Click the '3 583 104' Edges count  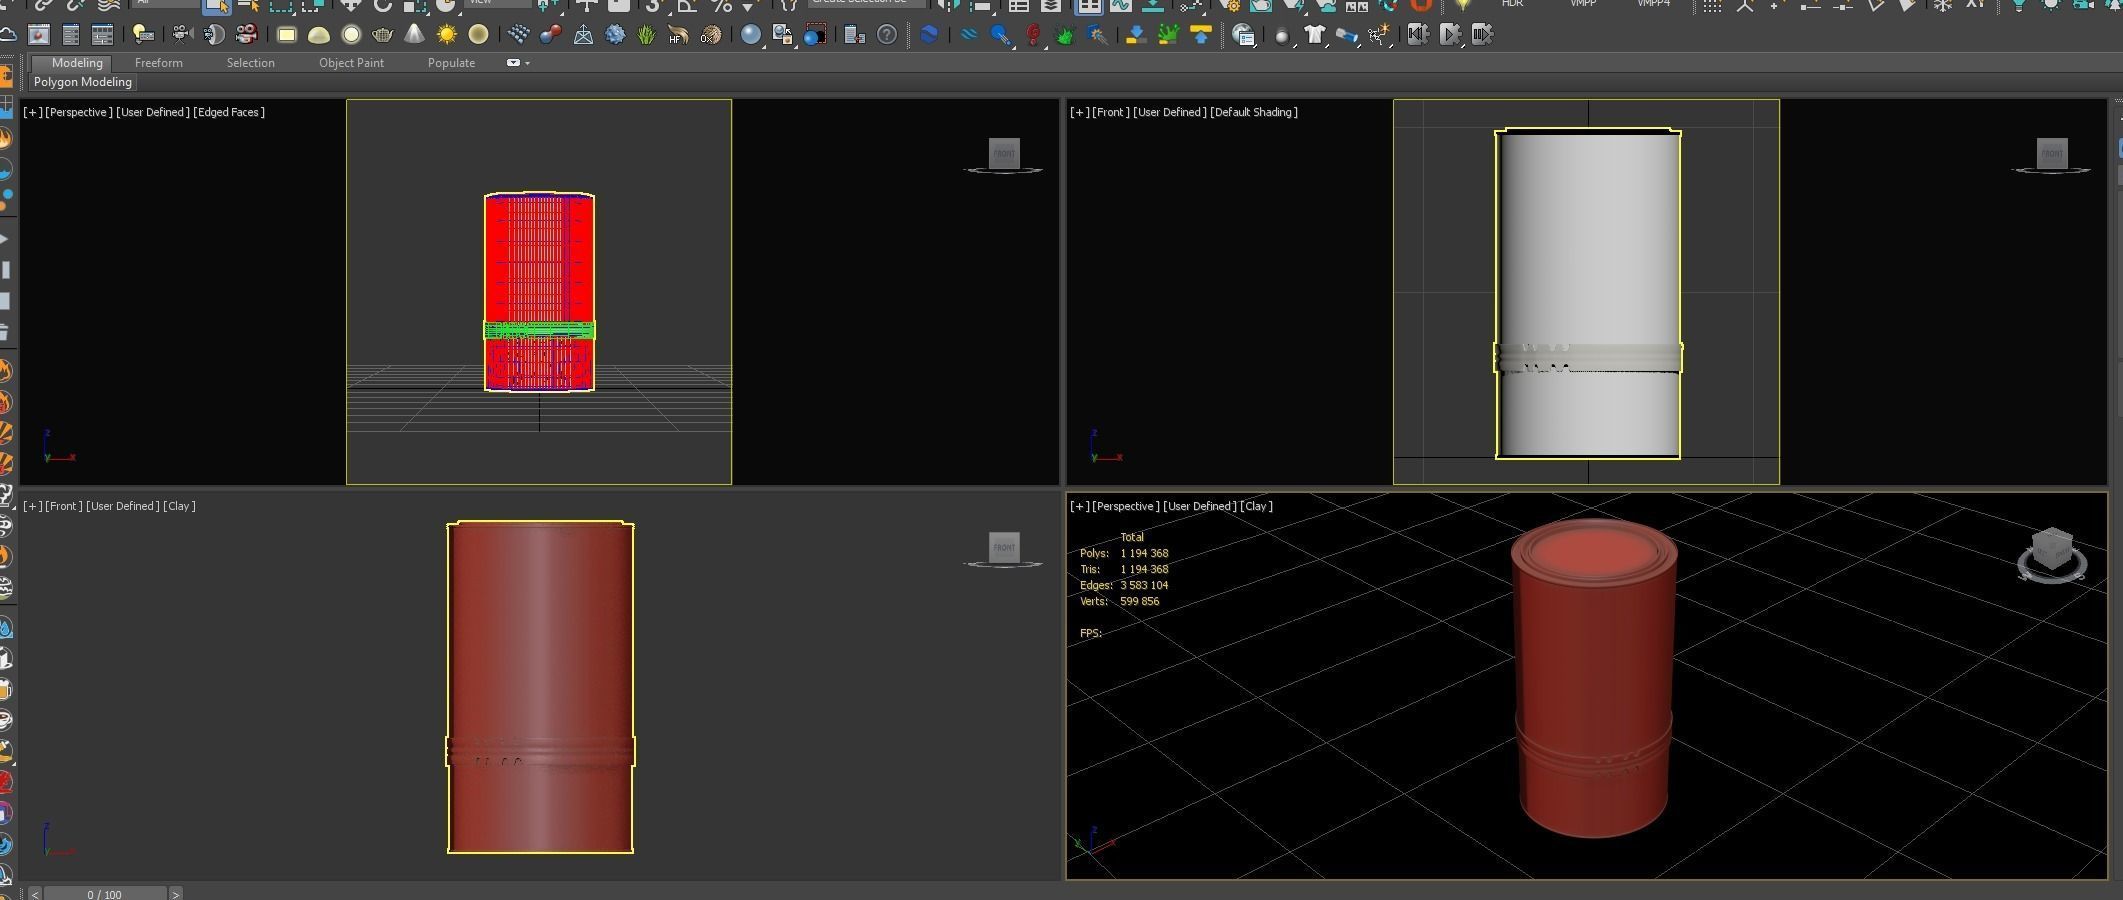pos(1144,585)
